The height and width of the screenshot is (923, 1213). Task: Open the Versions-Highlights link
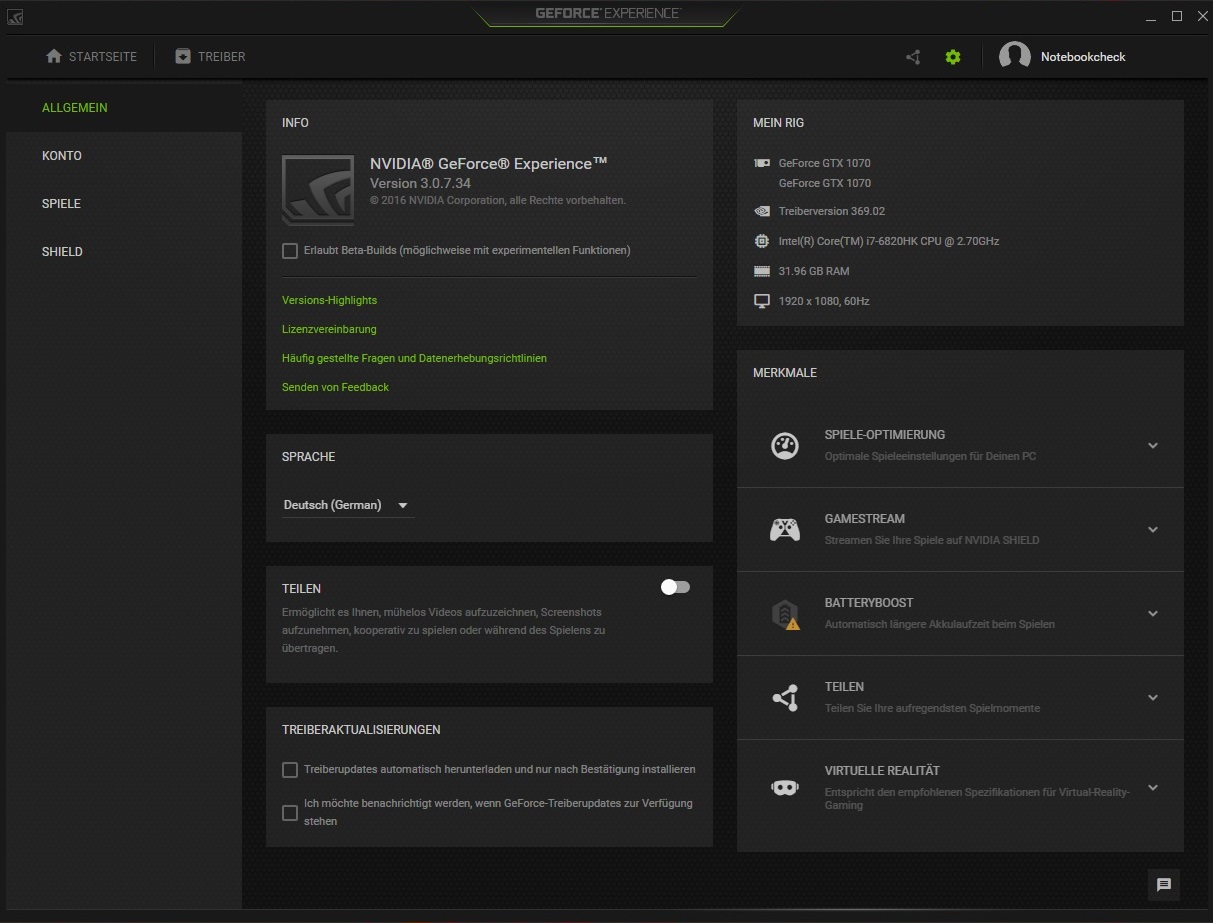(329, 301)
